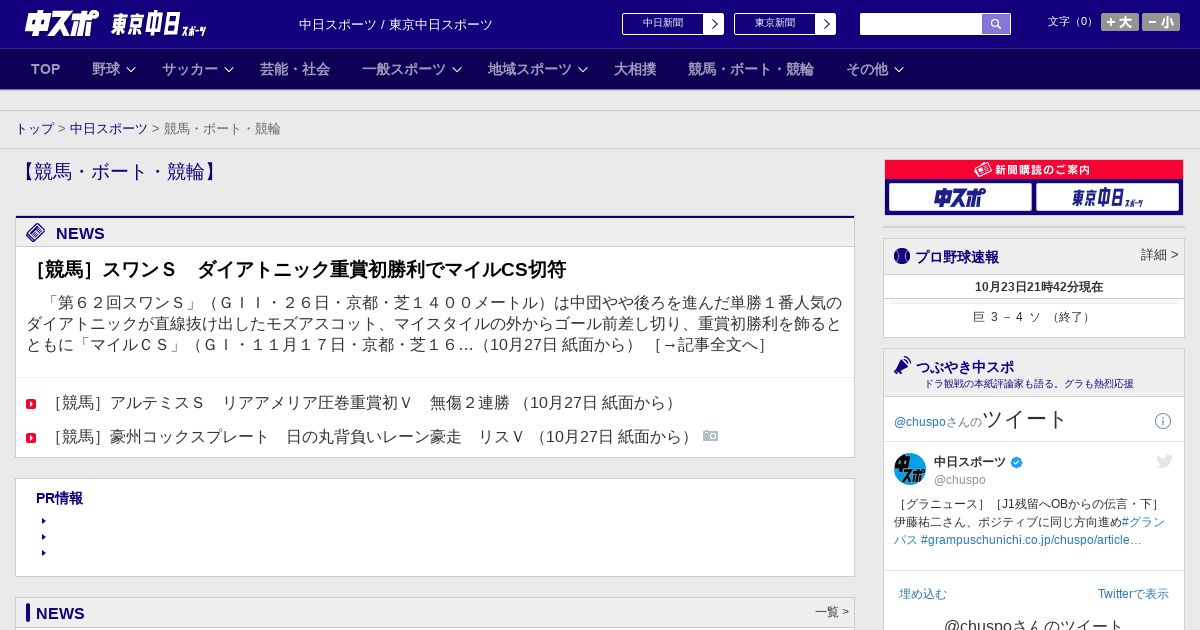Screen dimensions: 1200x630
Task: Open the アルテミスS リアアメリア article
Action: click(364, 403)
